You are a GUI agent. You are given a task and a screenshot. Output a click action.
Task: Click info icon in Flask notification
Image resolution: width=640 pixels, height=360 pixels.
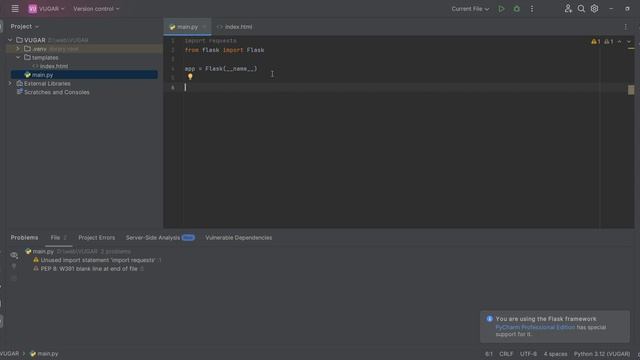coord(489,319)
